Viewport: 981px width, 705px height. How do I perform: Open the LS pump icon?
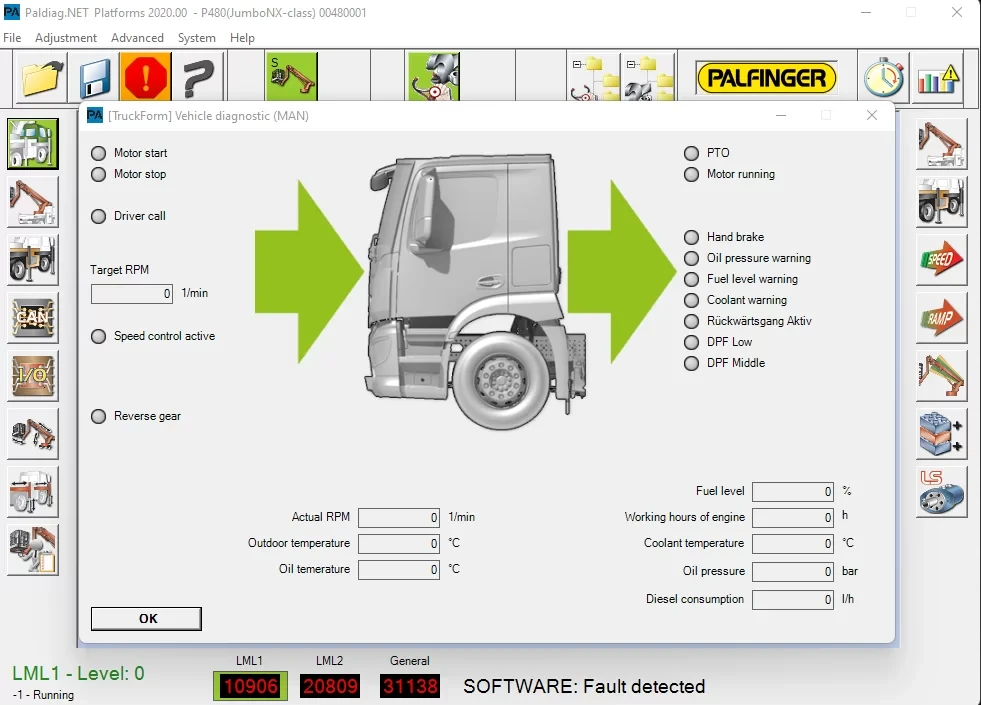[941, 491]
